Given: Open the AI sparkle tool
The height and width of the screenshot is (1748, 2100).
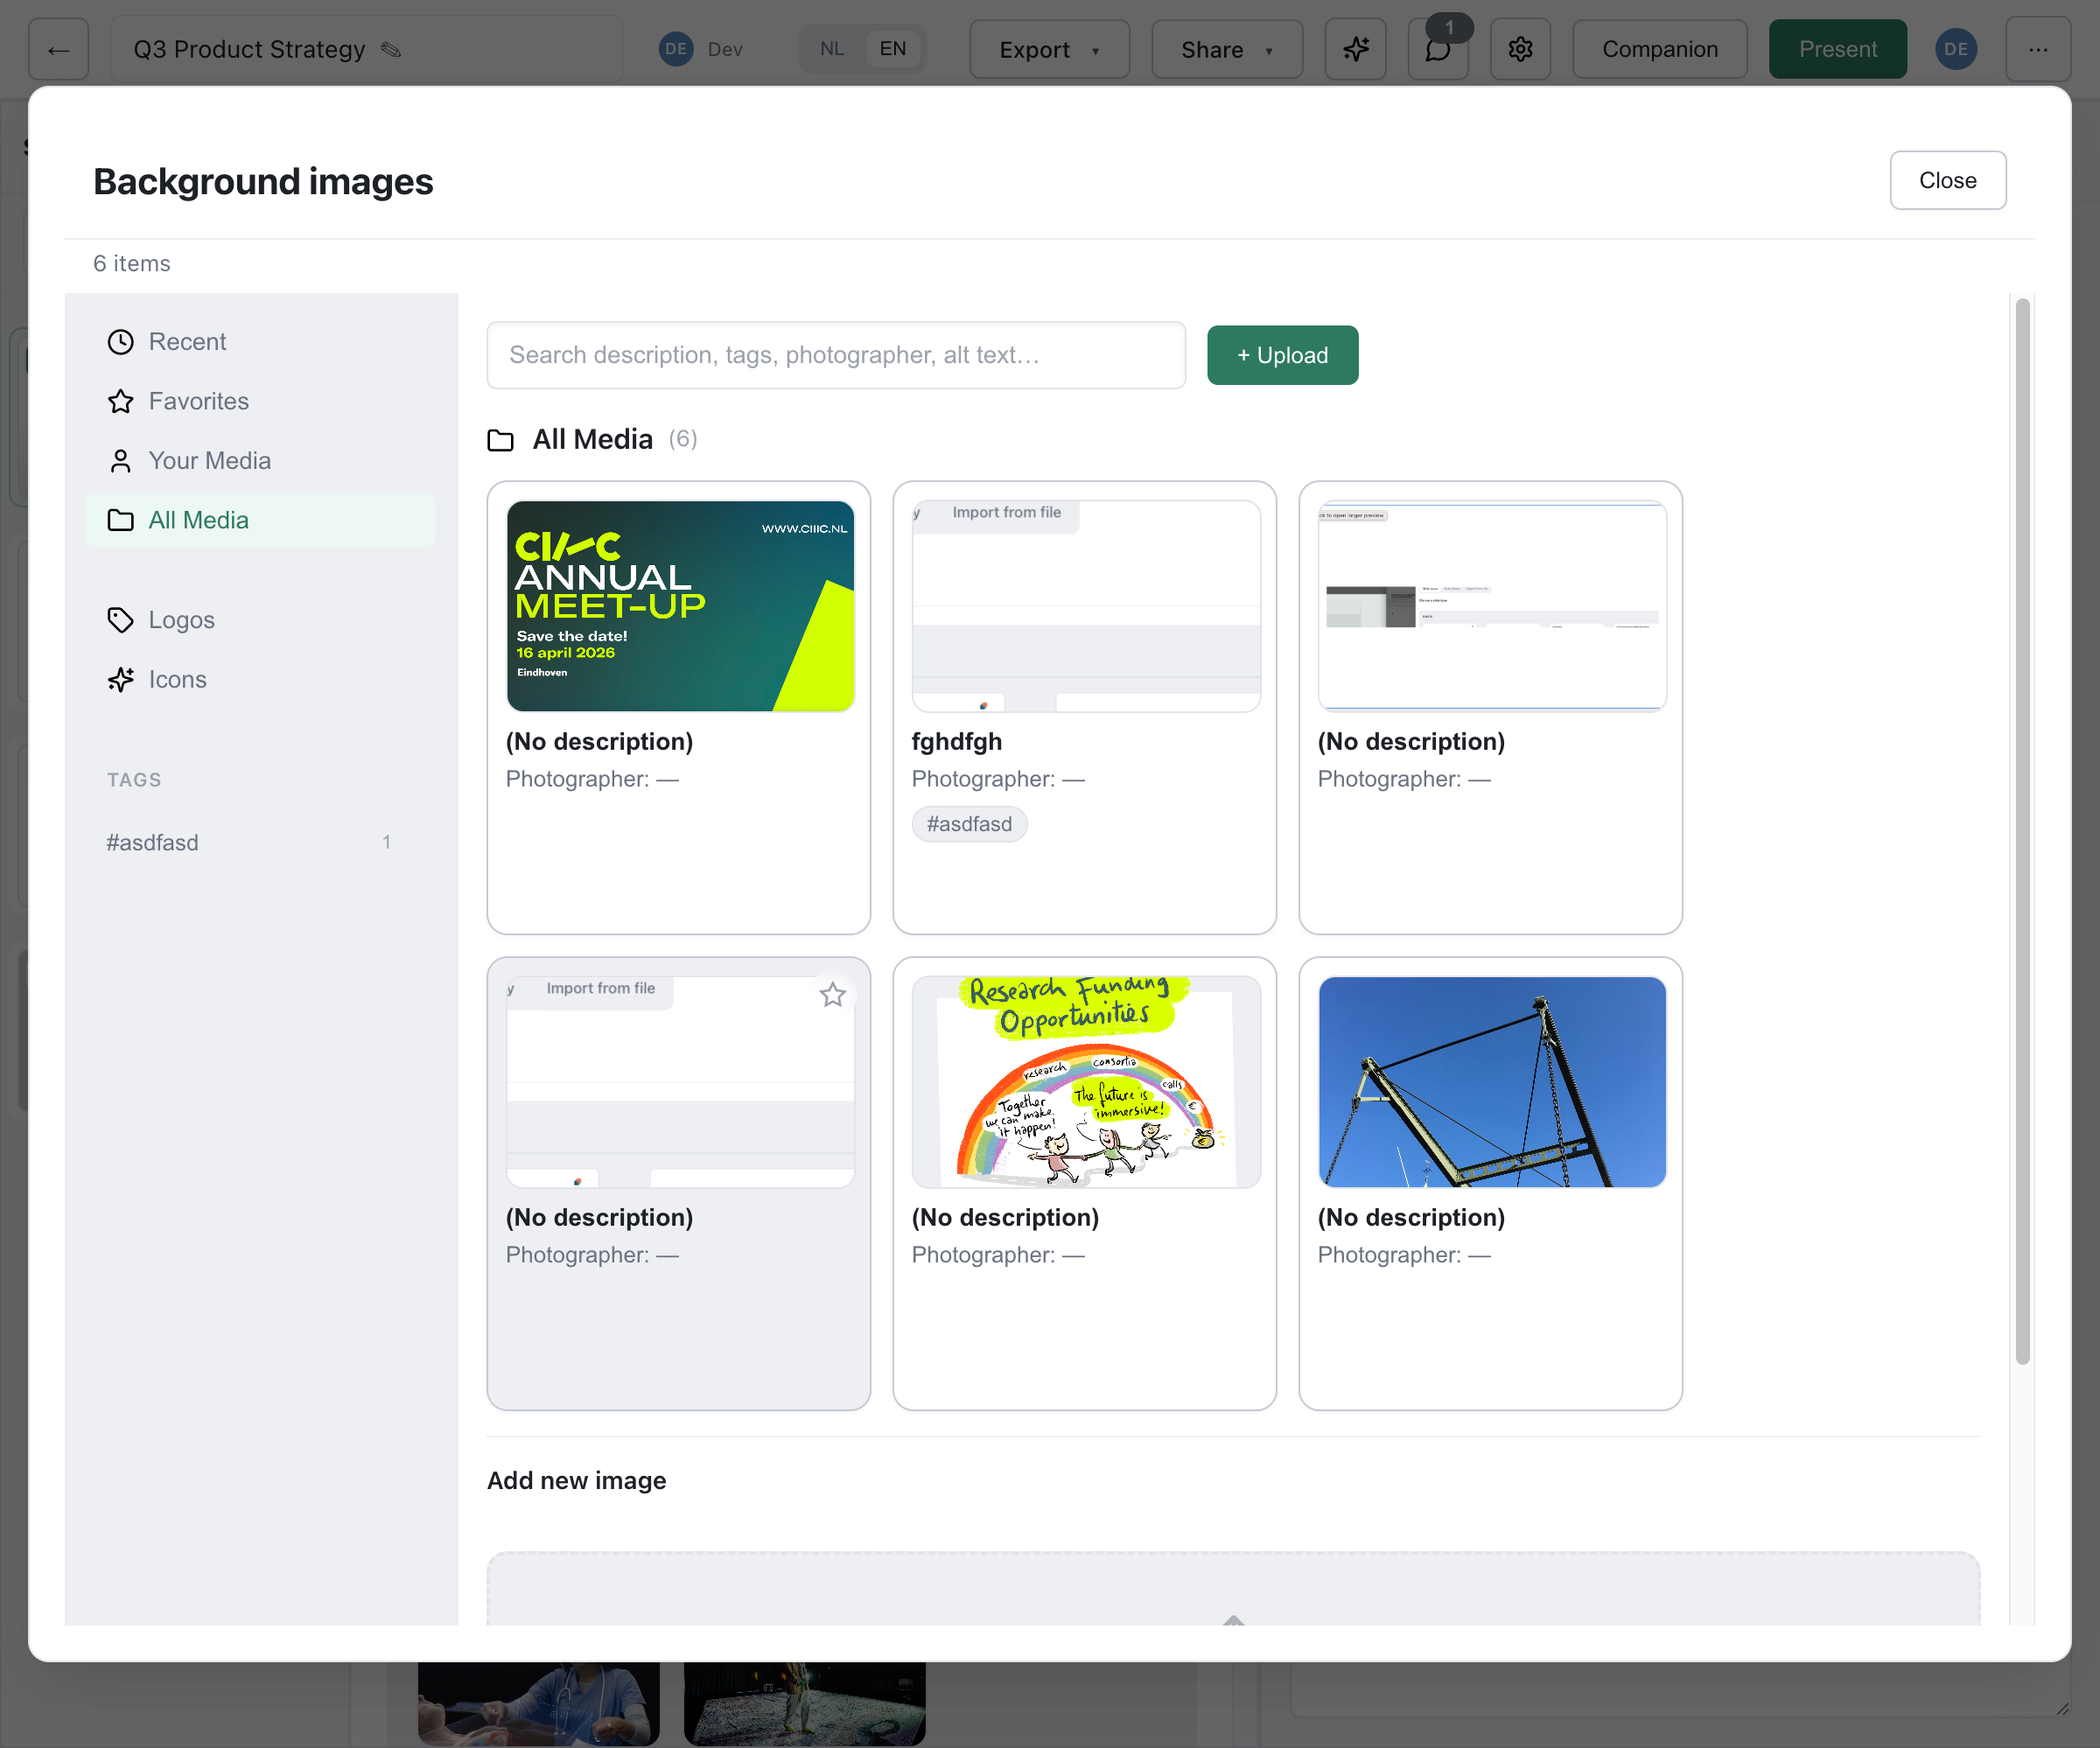Looking at the screenshot, I should tap(1355, 49).
